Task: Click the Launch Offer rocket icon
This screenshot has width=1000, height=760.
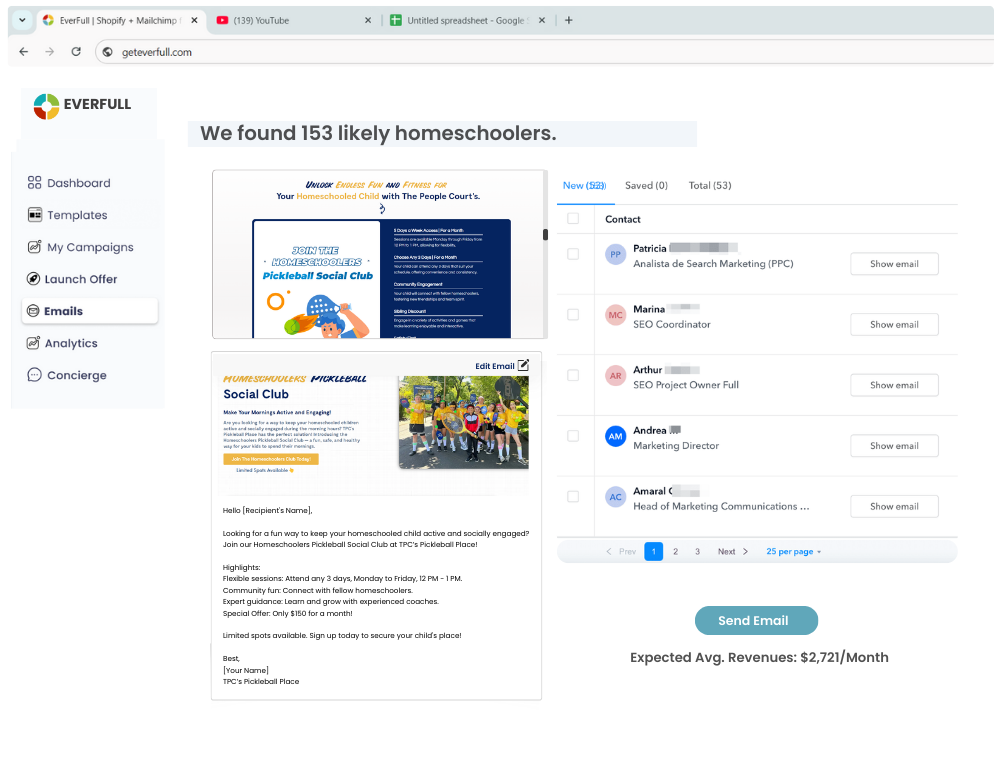Action: point(33,279)
